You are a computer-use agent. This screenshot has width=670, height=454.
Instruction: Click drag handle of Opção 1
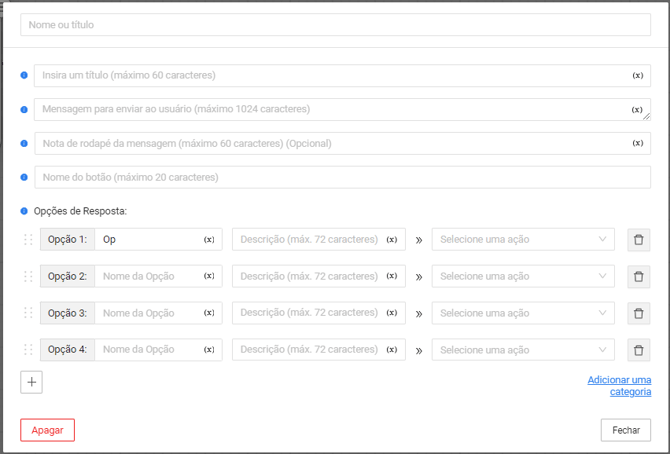pyautogui.click(x=28, y=240)
